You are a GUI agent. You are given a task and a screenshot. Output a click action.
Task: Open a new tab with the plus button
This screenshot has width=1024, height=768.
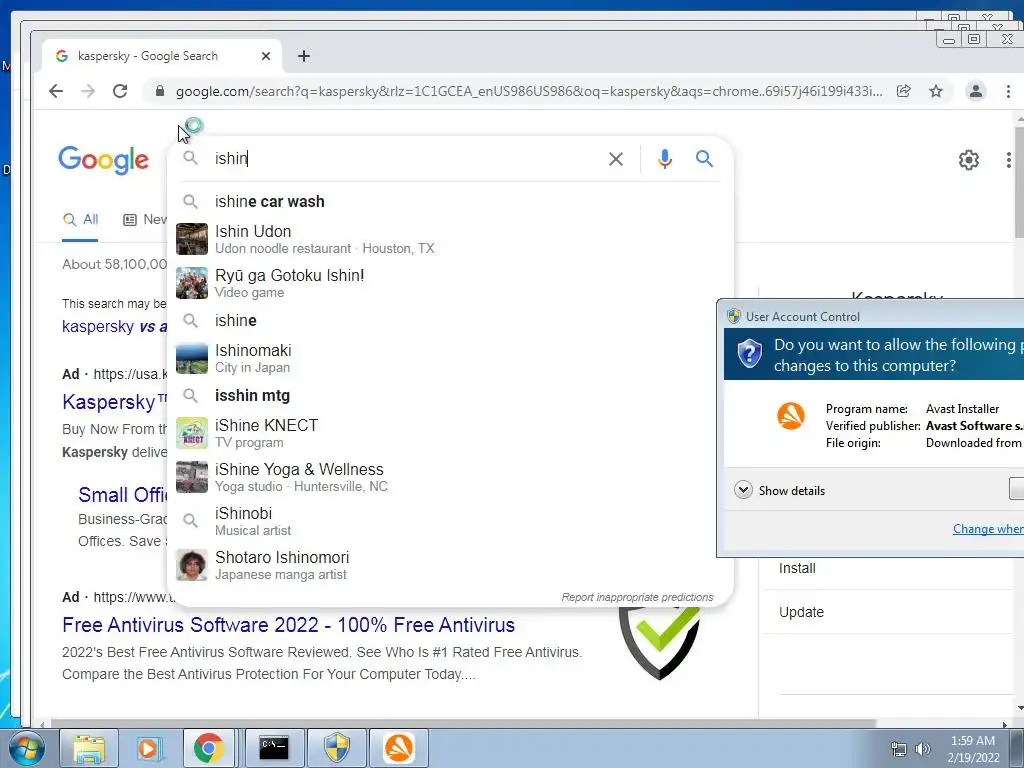pos(304,56)
